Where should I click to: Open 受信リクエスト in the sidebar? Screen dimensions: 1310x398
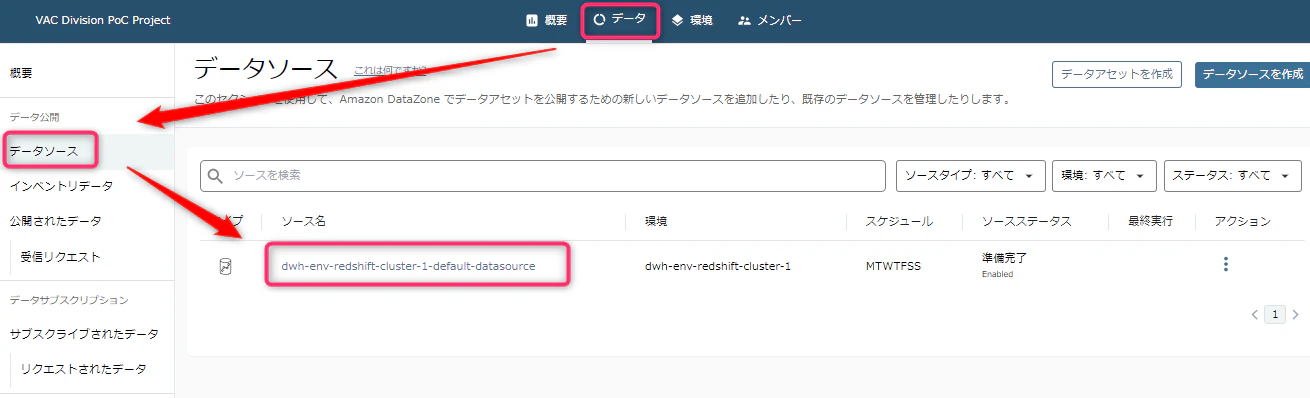(60, 257)
